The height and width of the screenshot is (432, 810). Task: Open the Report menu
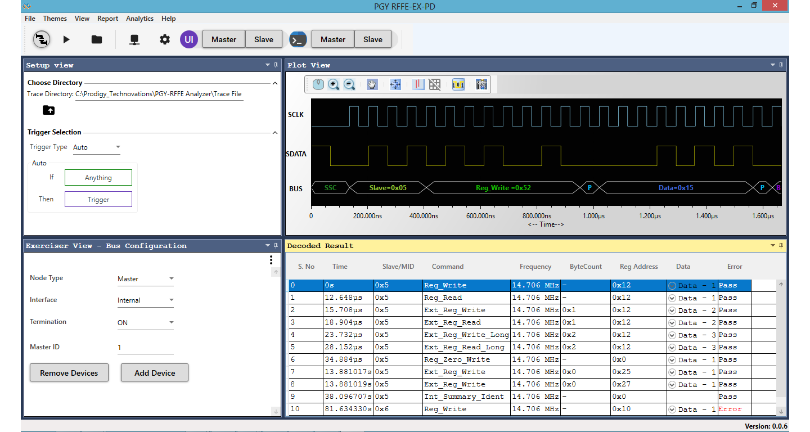(x=107, y=19)
